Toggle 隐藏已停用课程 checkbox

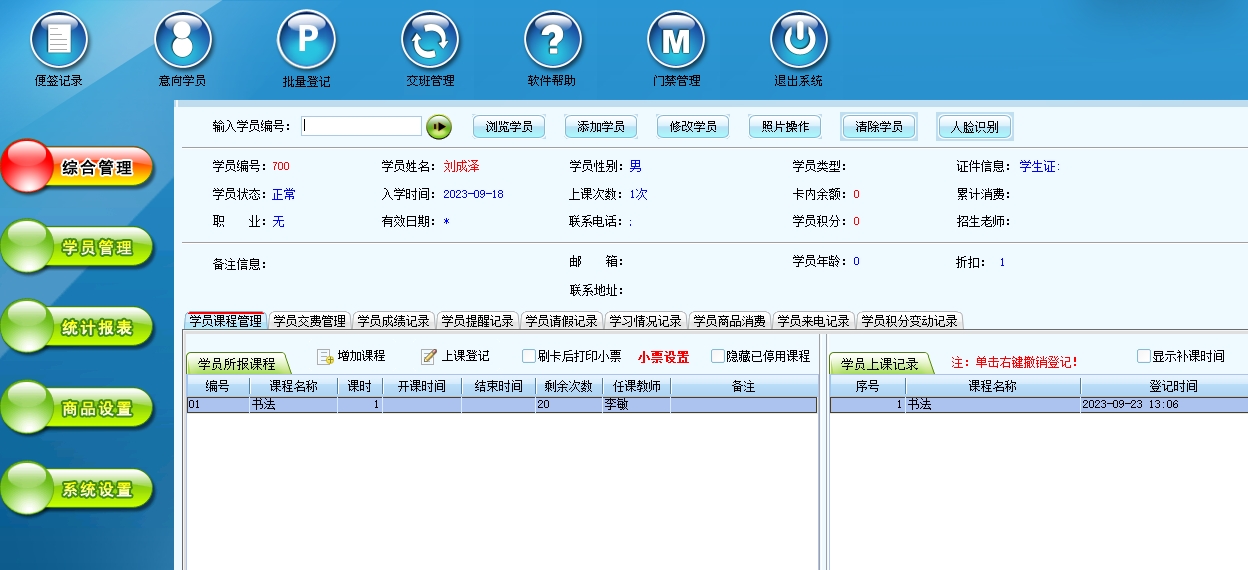pyautogui.click(x=718, y=356)
